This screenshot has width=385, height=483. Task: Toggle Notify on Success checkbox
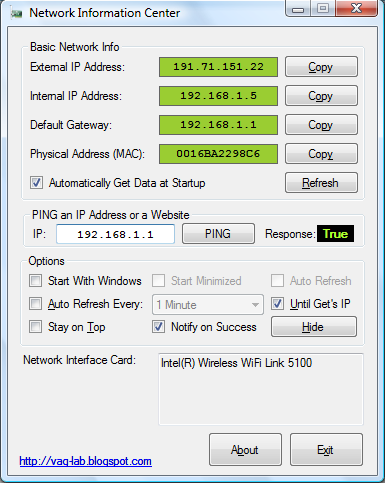coord(158,327)
